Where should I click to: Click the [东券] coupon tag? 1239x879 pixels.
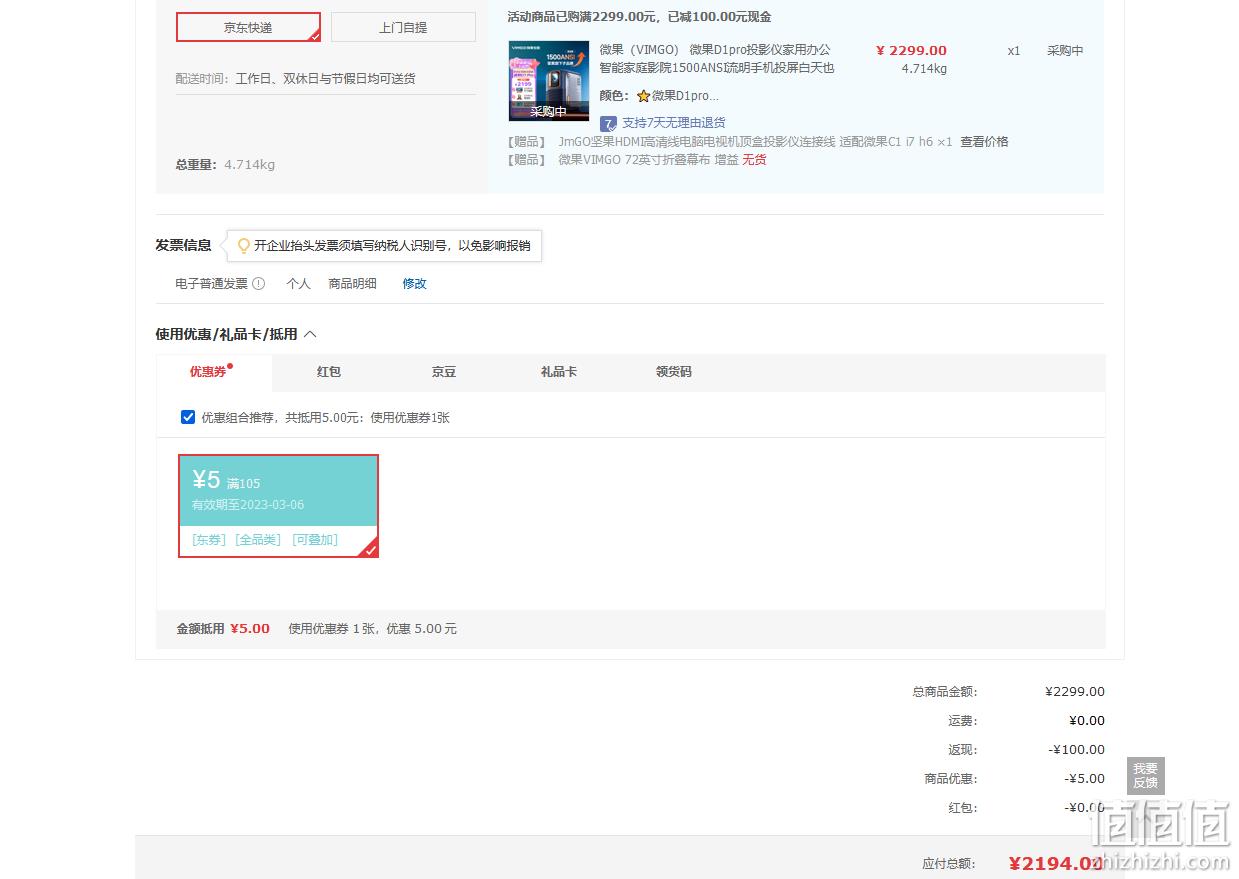click(209, 540)
